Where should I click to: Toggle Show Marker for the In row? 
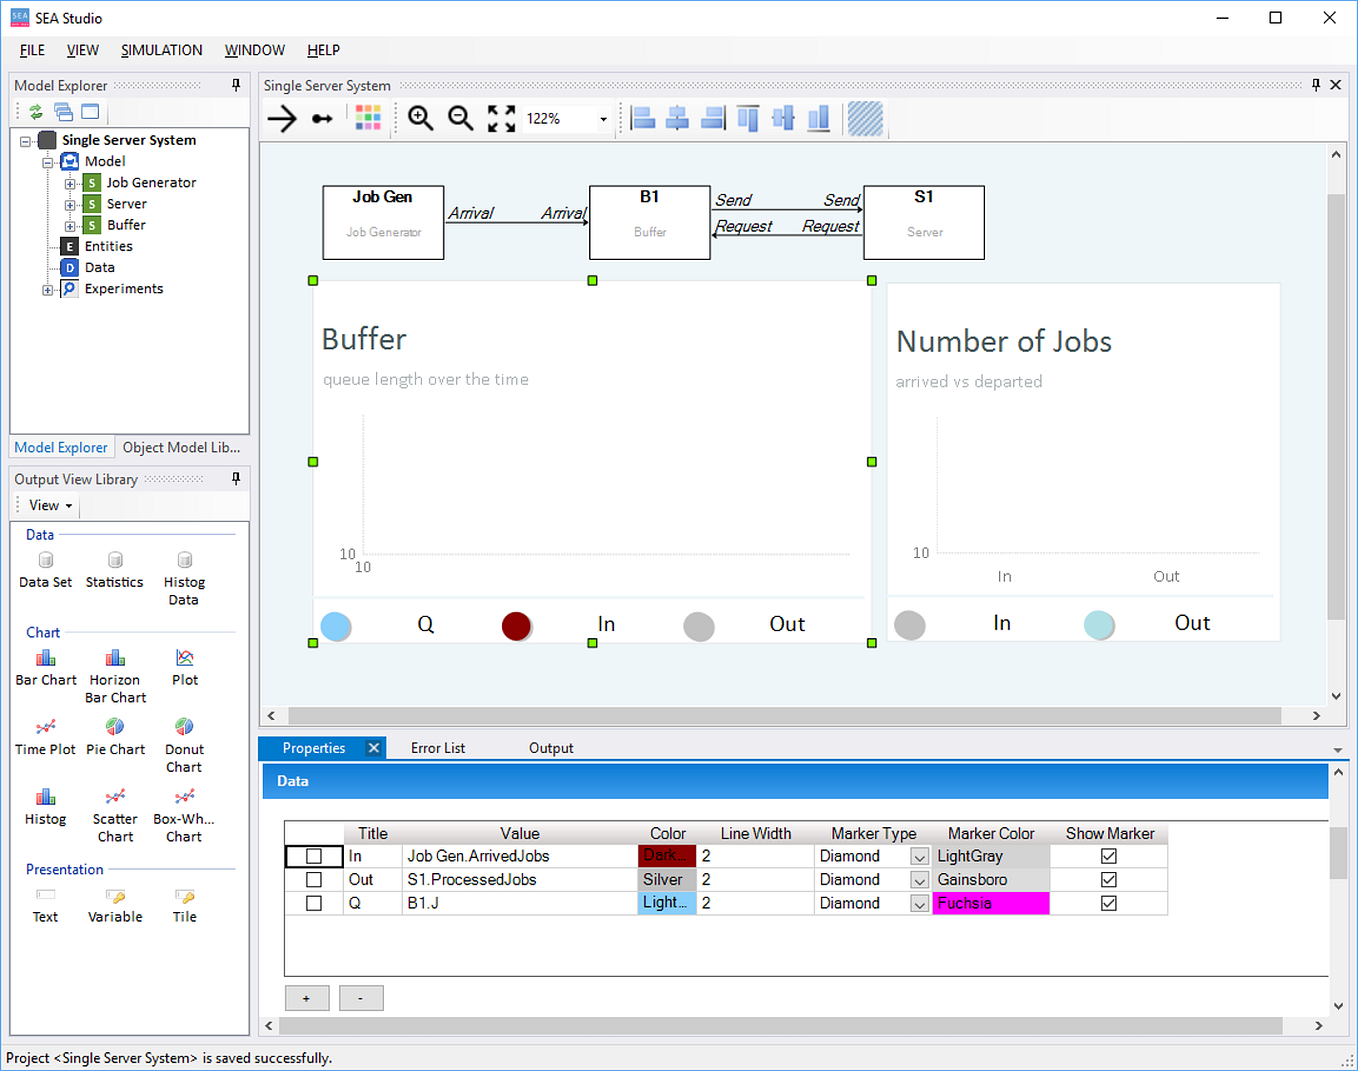(1108, 856)
